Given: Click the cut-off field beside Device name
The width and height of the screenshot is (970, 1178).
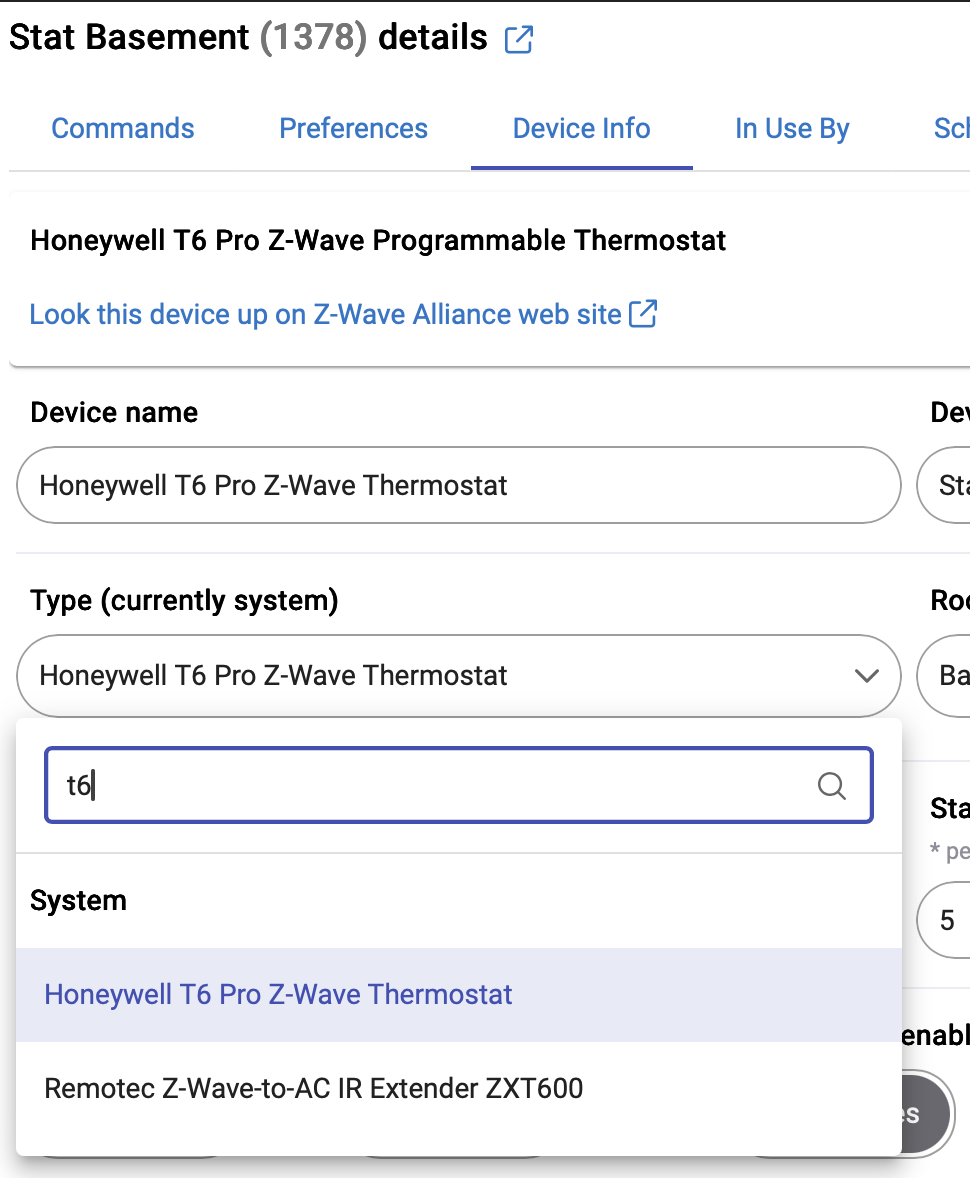Looking at the screenshot, I should coord(945,486).
